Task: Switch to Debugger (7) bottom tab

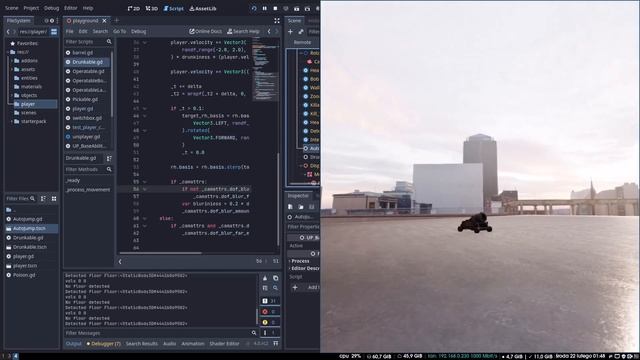Action: click(x=104, y=344)
